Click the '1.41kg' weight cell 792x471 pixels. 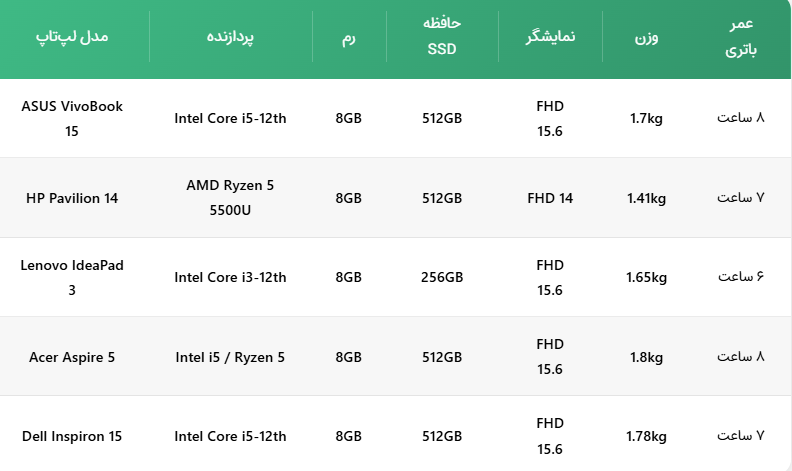(x=646, y=198)
